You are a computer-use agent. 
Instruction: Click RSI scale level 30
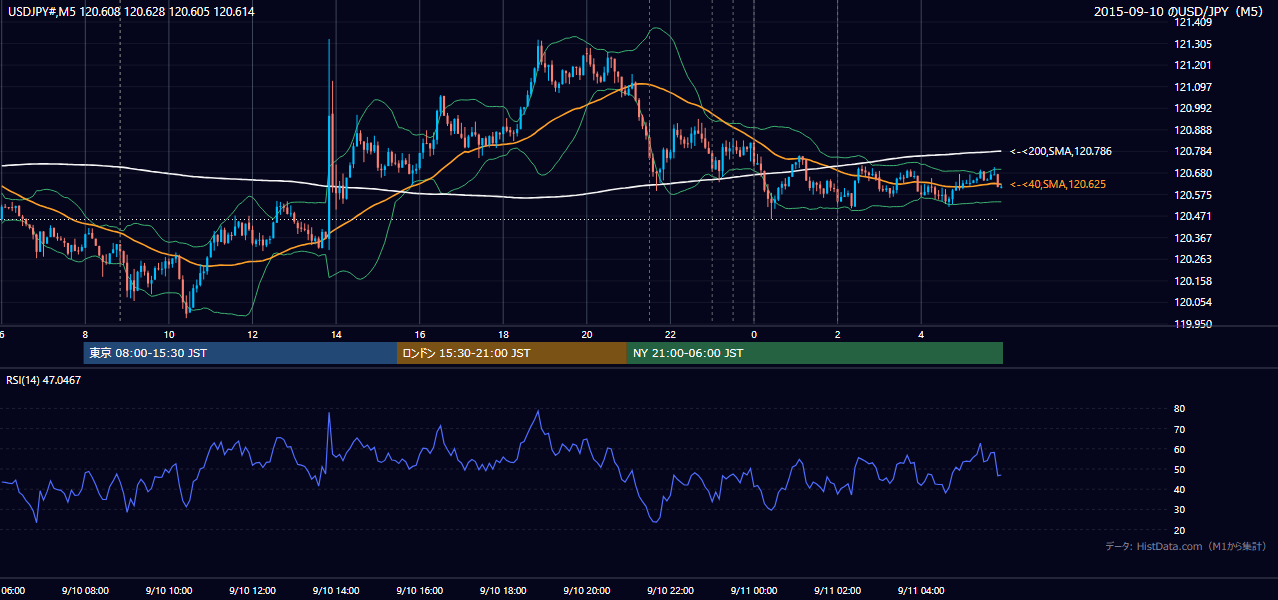click(x=1180, y=509)
